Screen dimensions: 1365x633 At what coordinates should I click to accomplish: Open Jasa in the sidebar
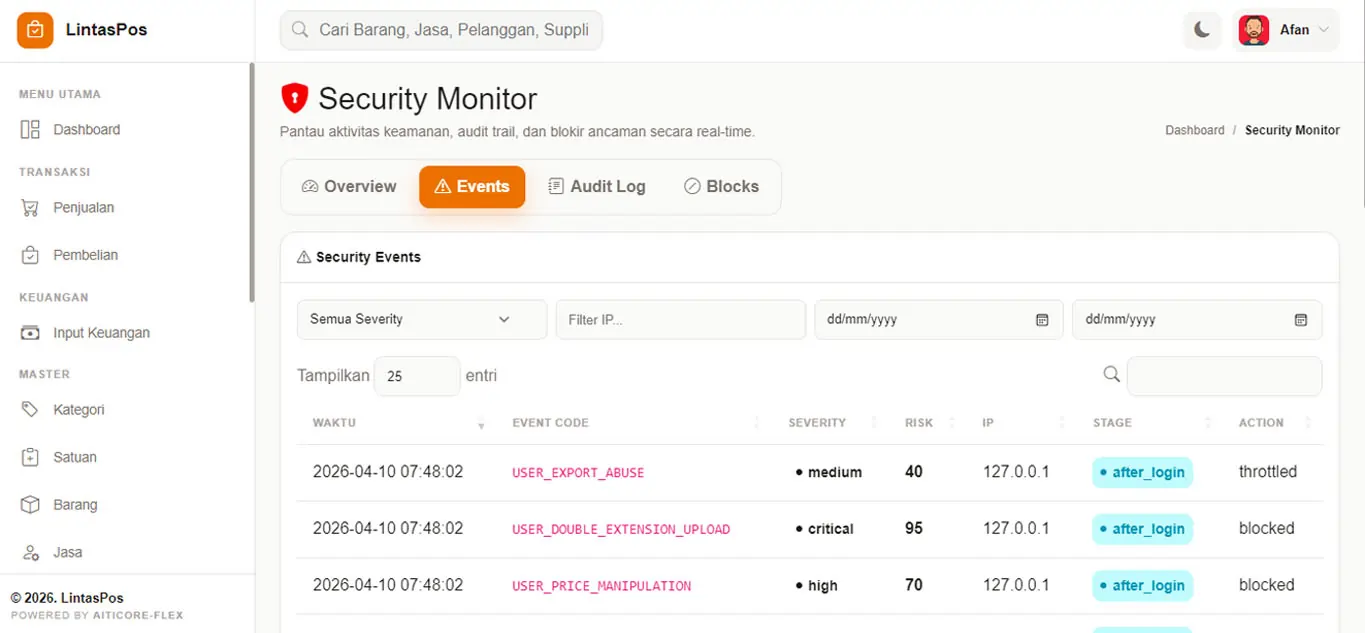click(67, 552)
